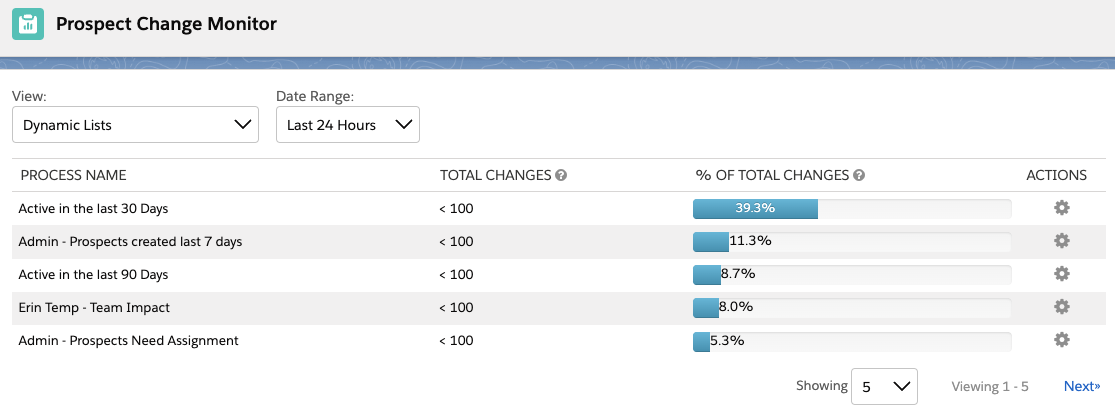The image size is (1115, 406).
Task: Open gear actions for Admin - Prospects created last 7 days
Action: click(1062, 241)
